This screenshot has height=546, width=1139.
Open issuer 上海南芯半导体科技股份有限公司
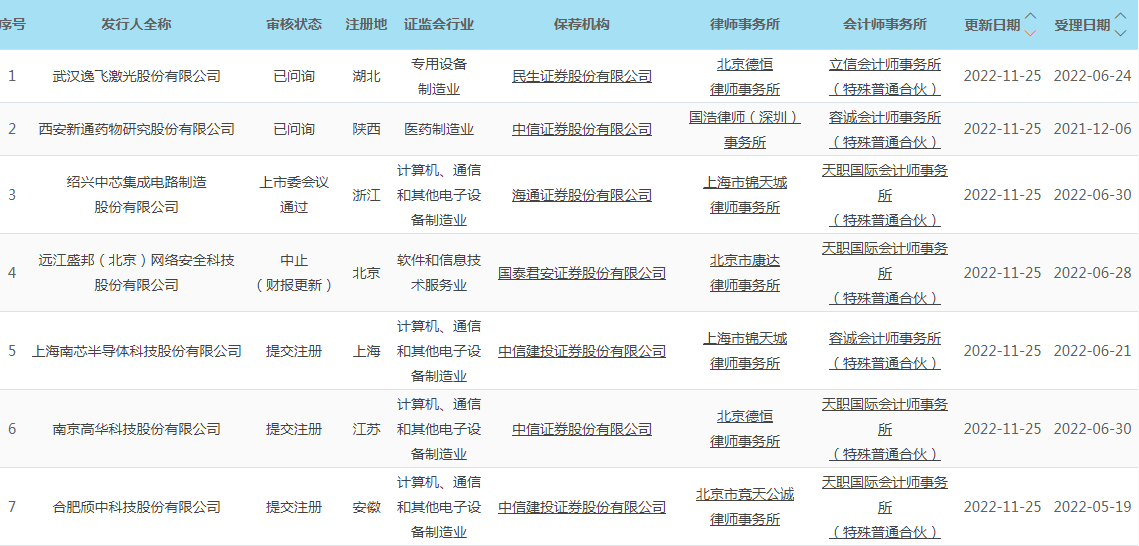coord(137,351)
